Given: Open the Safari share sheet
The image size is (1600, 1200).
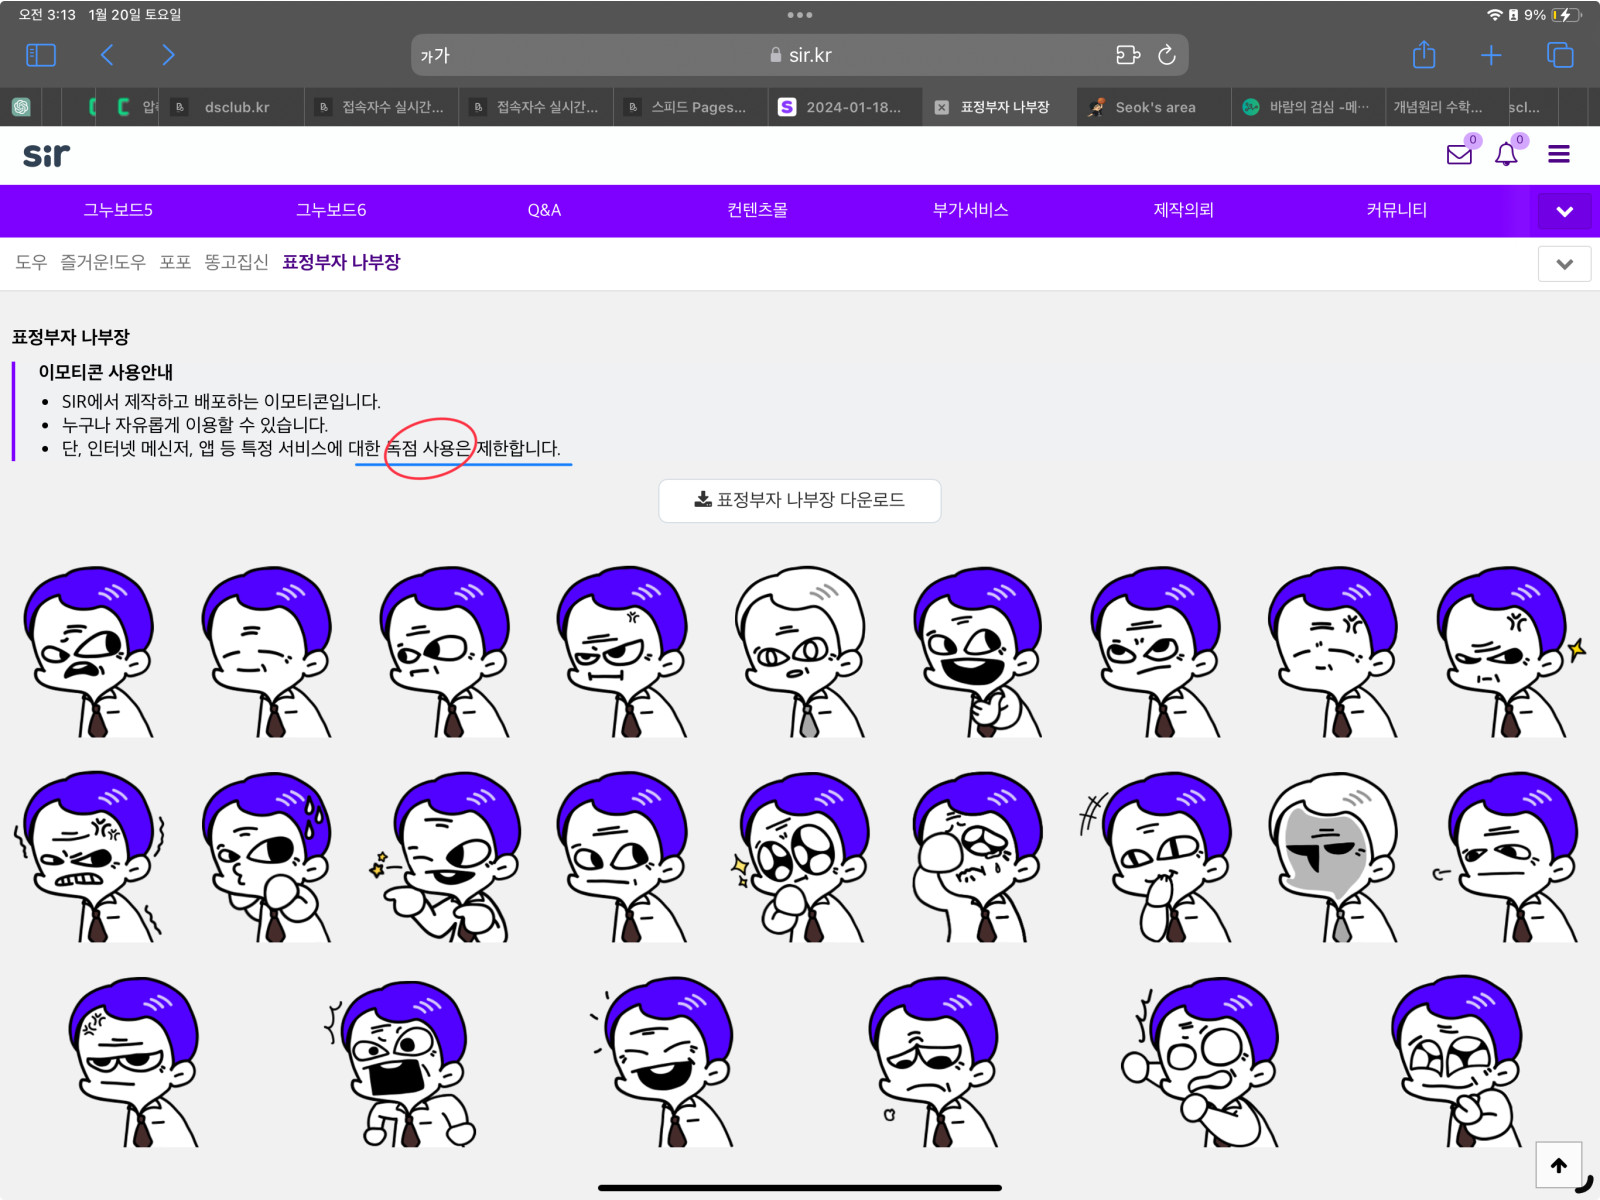Looking at the screenshot, I should click(x=1424, y=55).
